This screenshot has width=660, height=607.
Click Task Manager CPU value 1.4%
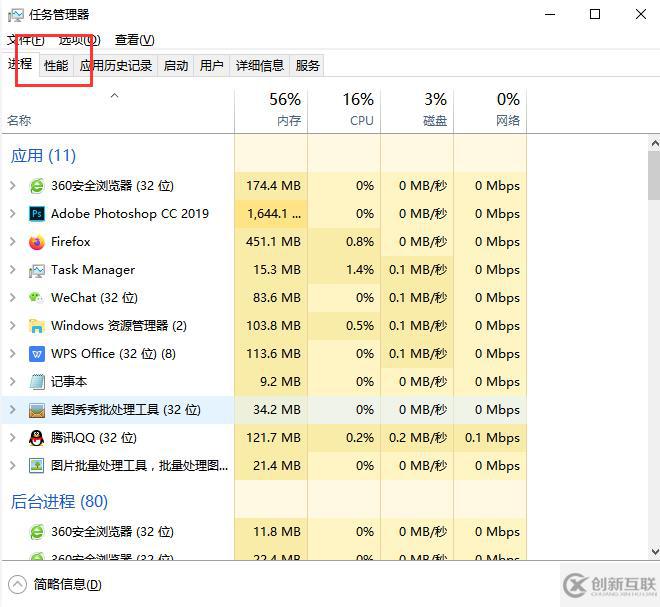coord(360,270)
